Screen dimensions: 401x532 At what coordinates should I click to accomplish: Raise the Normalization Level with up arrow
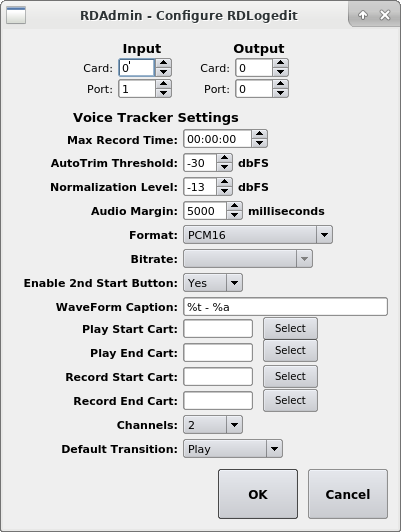point(224,182)
